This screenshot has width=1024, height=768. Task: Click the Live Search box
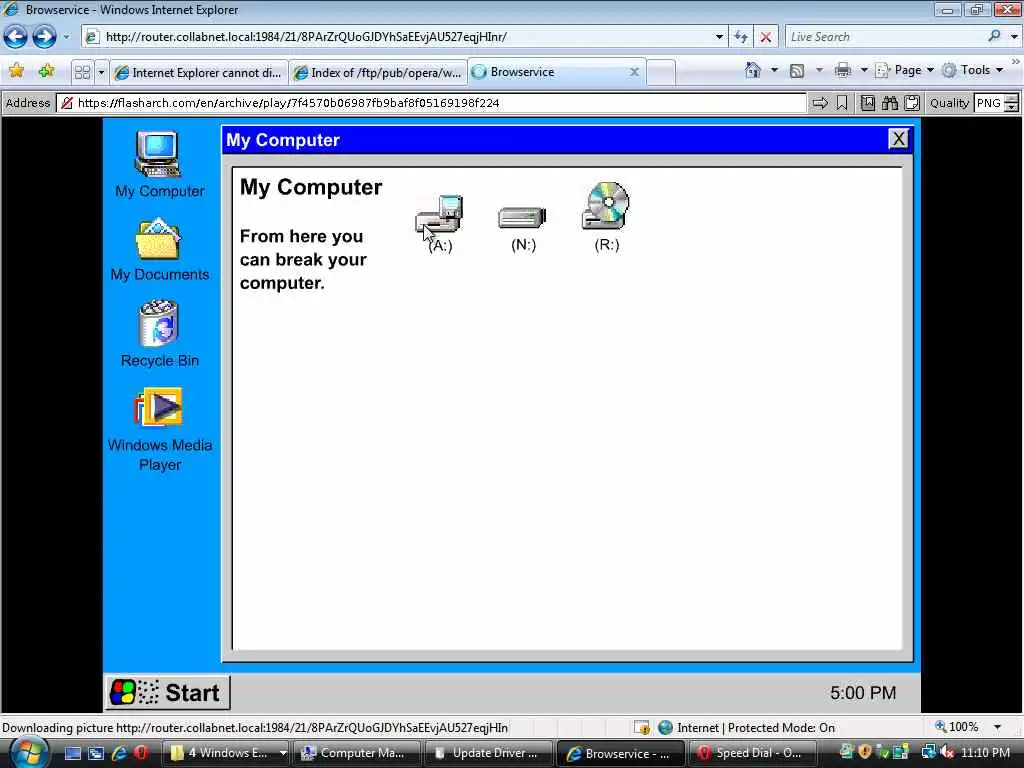coord(885,37)
